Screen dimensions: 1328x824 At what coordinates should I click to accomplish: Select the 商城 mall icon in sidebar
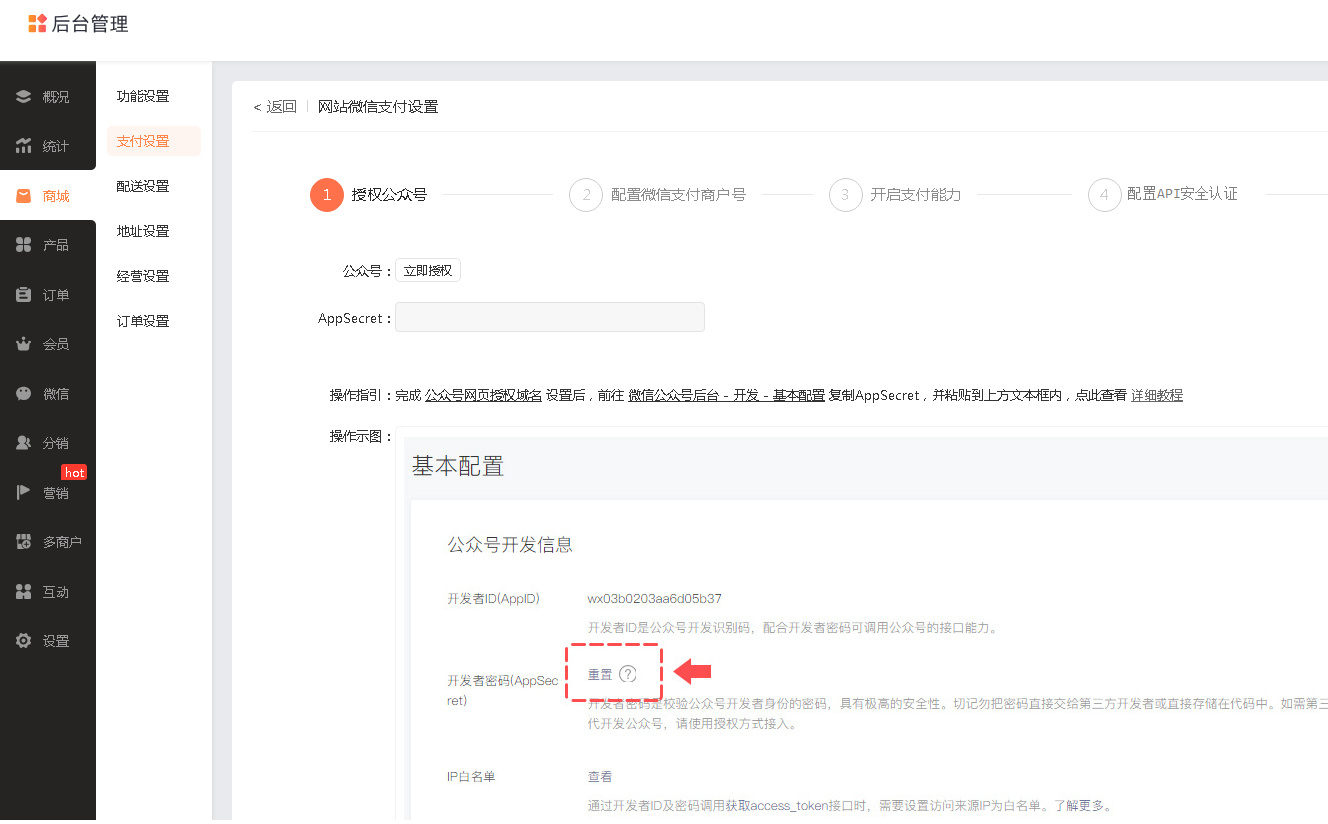coord(24,196)
